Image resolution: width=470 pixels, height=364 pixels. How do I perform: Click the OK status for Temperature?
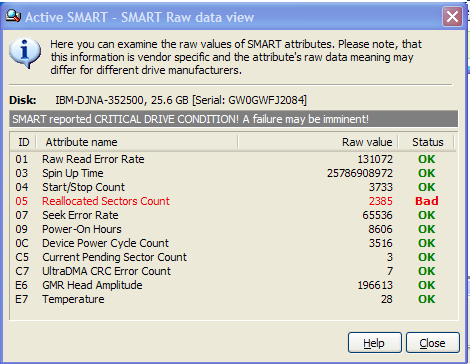pos(427,299)
